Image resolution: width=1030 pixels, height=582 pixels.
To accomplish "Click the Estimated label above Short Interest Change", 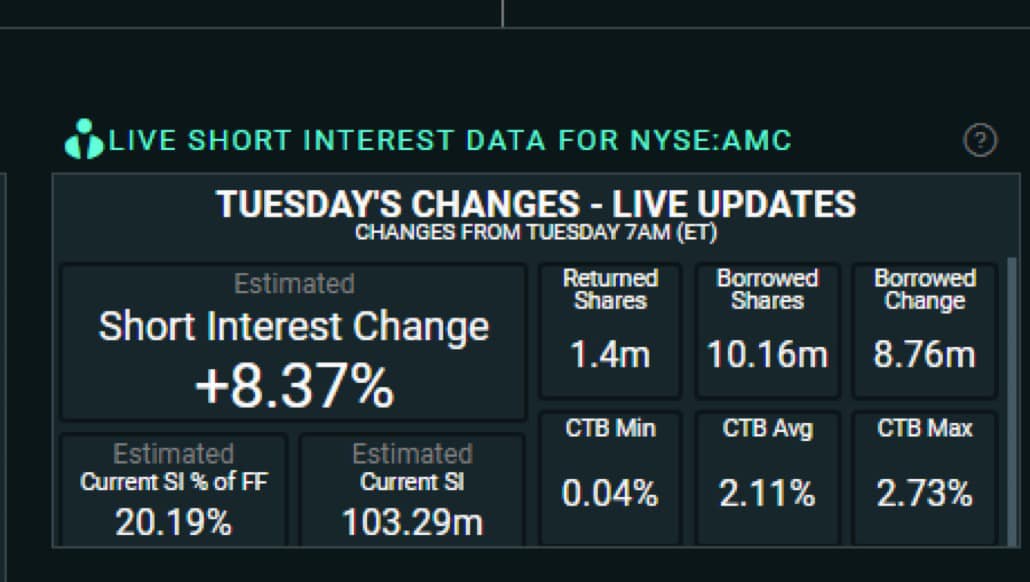I will click(293, 285).
